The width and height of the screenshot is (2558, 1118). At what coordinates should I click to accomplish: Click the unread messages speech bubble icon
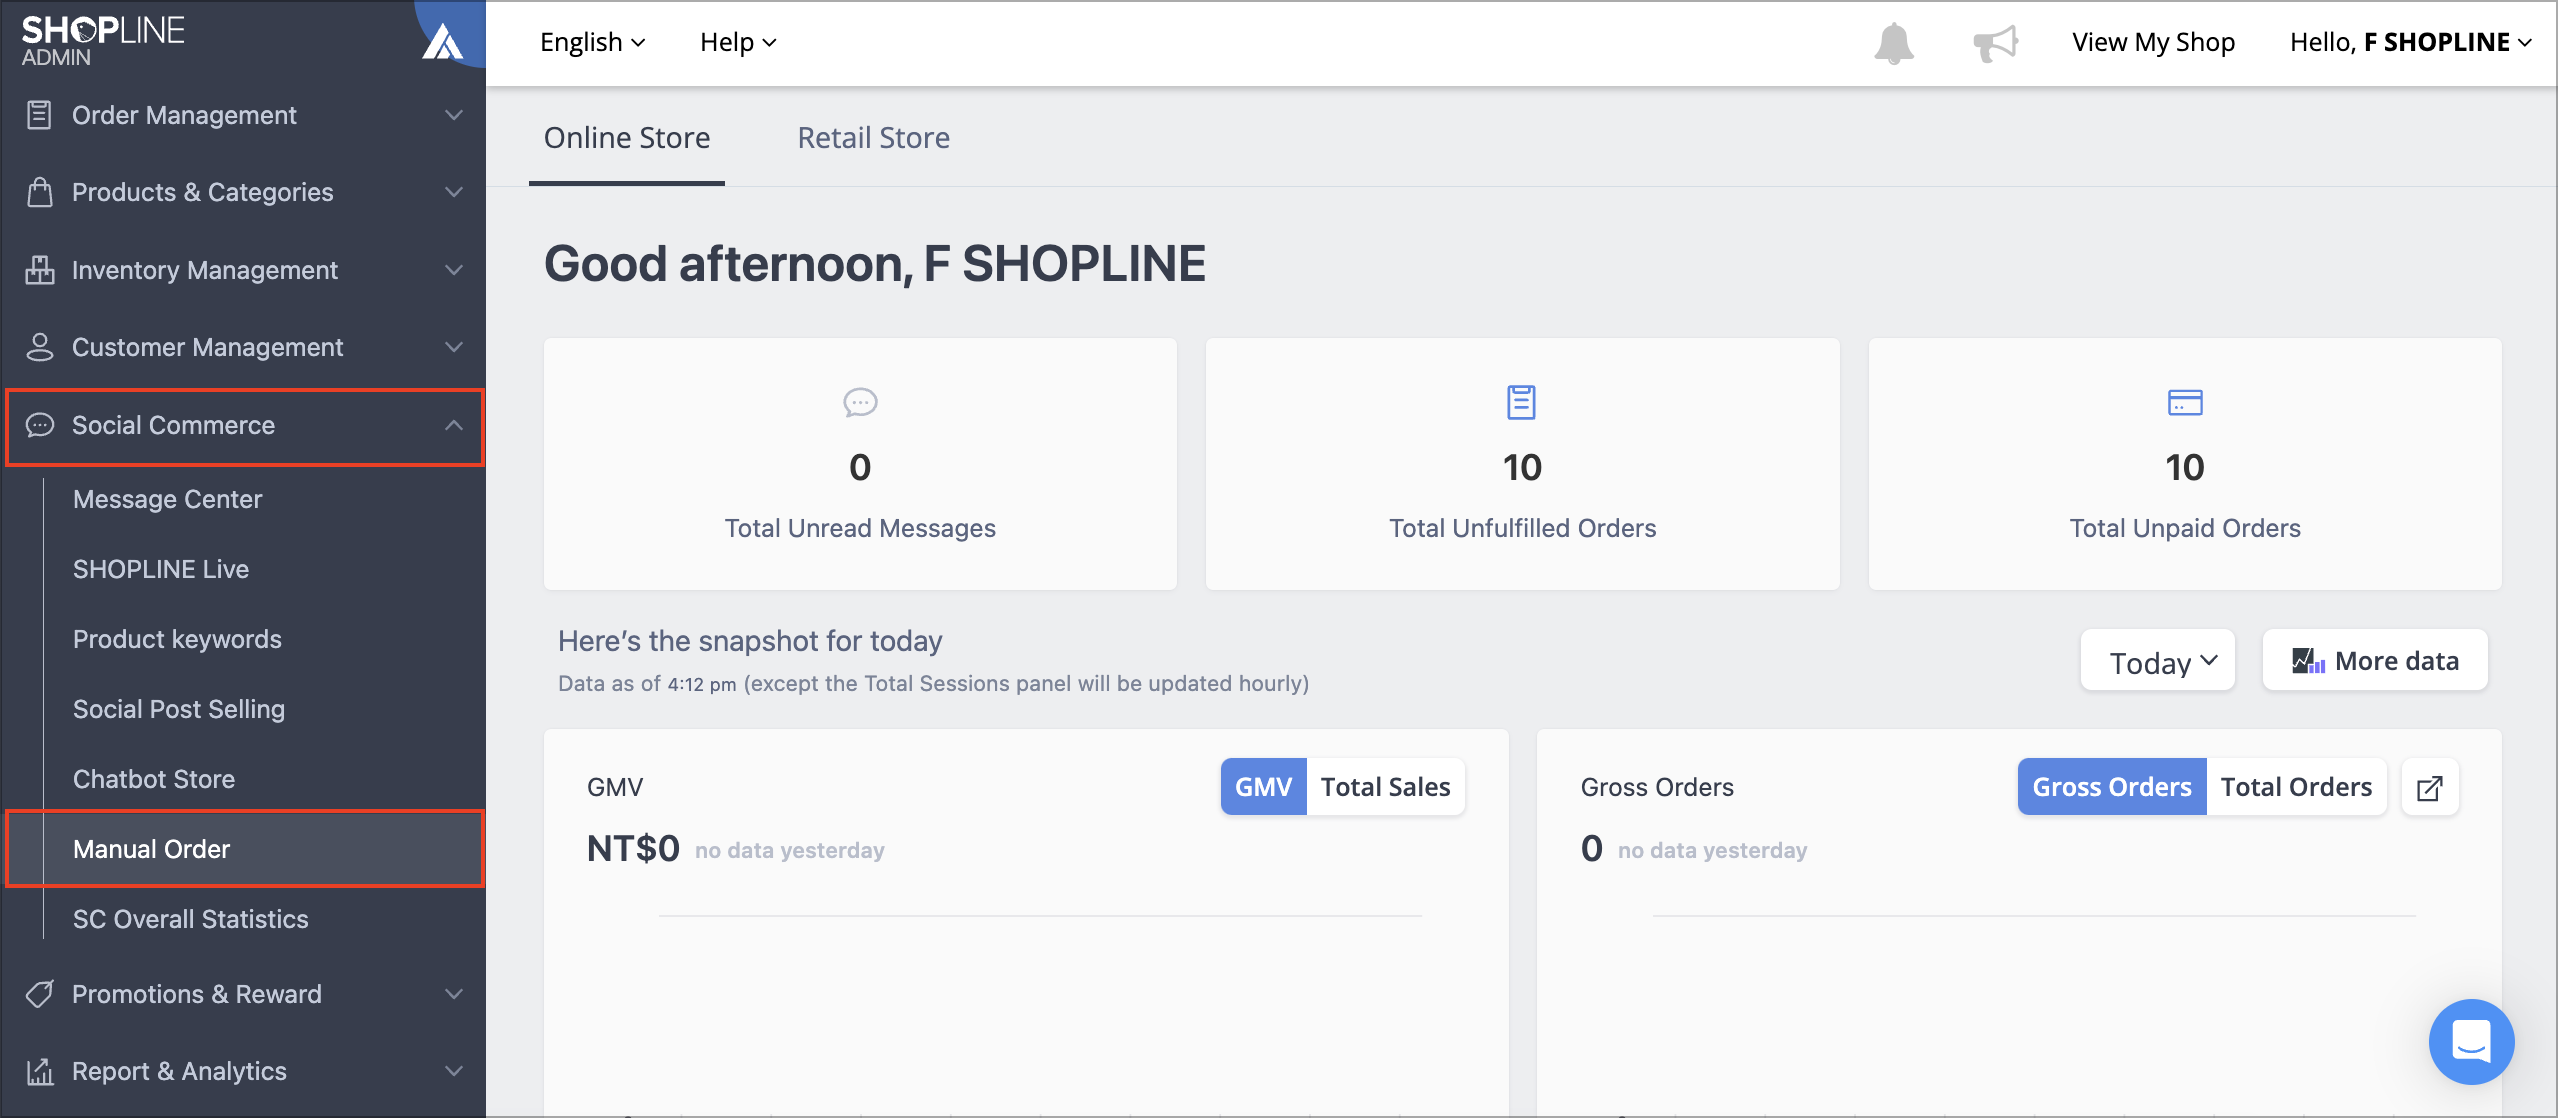pyautogui.click(x=860, y=402)
